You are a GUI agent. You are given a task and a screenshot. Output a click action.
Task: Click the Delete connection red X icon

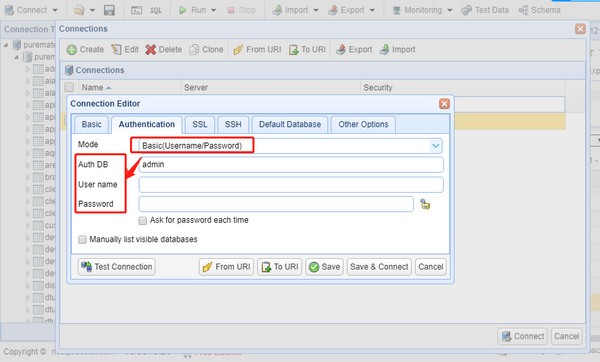click(151, 50)
